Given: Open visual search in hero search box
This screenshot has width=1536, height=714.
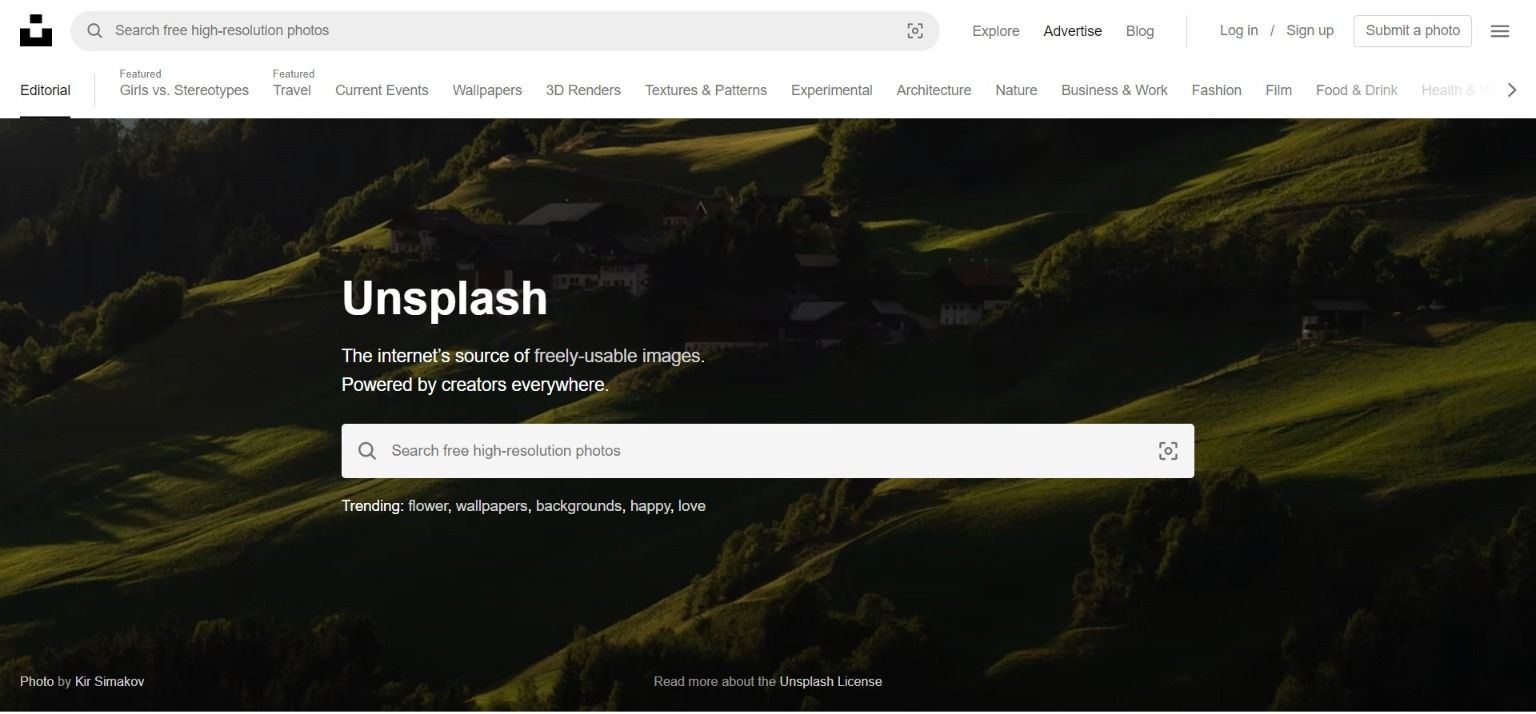Looking at the screenshot, I should click(1168, 451).
